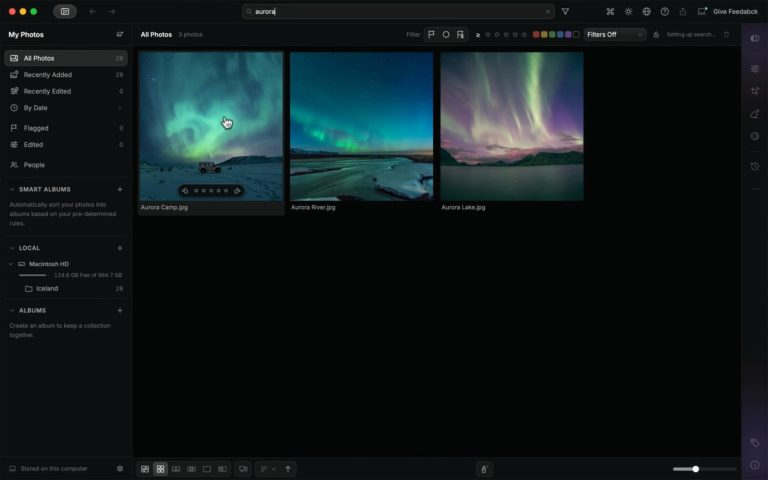The height and width of the screenshot is (480, 768).
Task: Select the circular mask icon
Action: tap(755, 136)
